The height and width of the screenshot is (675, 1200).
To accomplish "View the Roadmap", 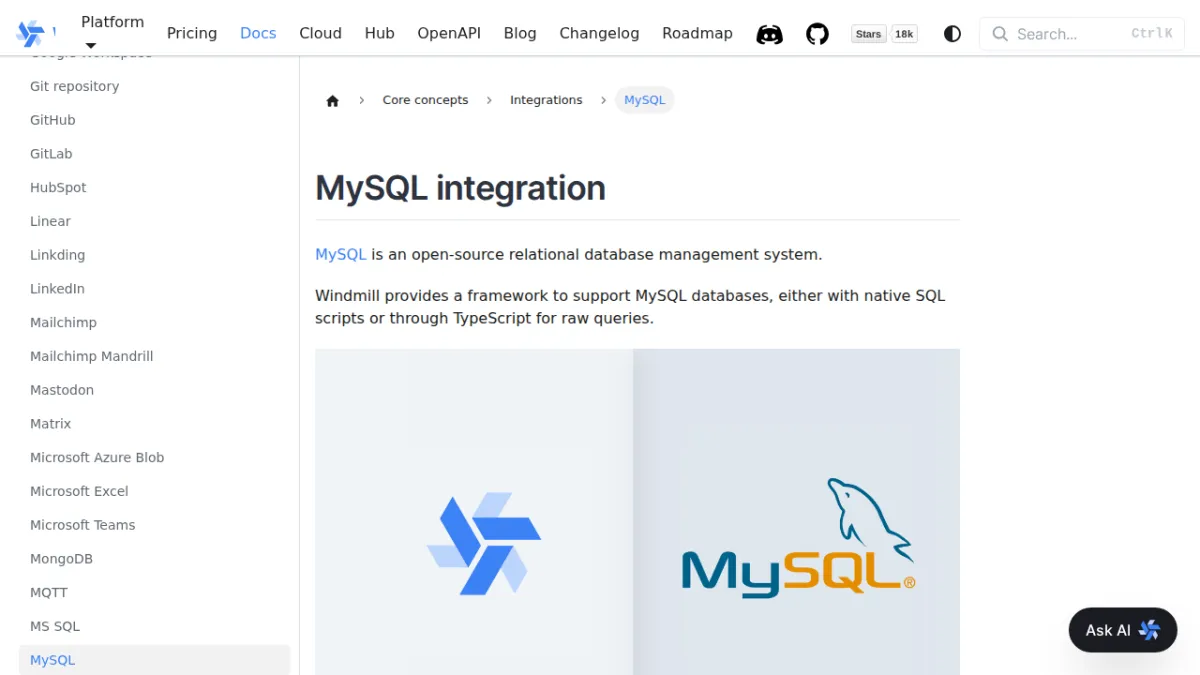I will [x=697, y=33].
